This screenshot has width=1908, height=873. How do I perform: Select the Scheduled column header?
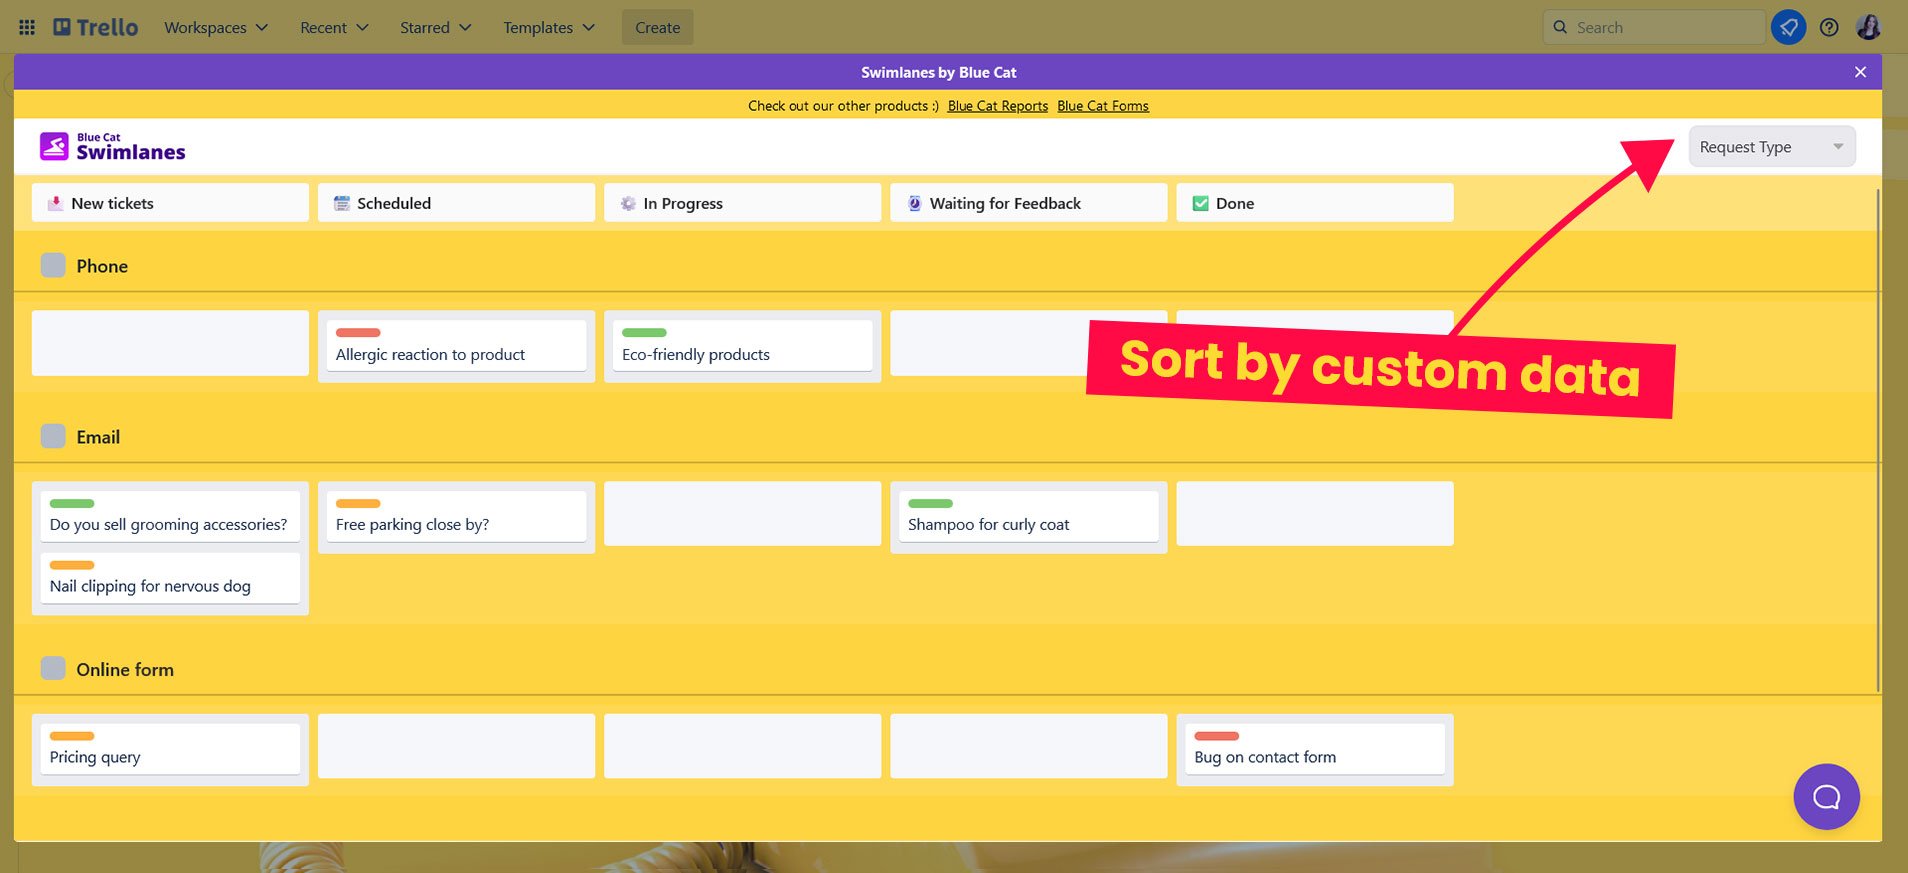coord(456,203)
